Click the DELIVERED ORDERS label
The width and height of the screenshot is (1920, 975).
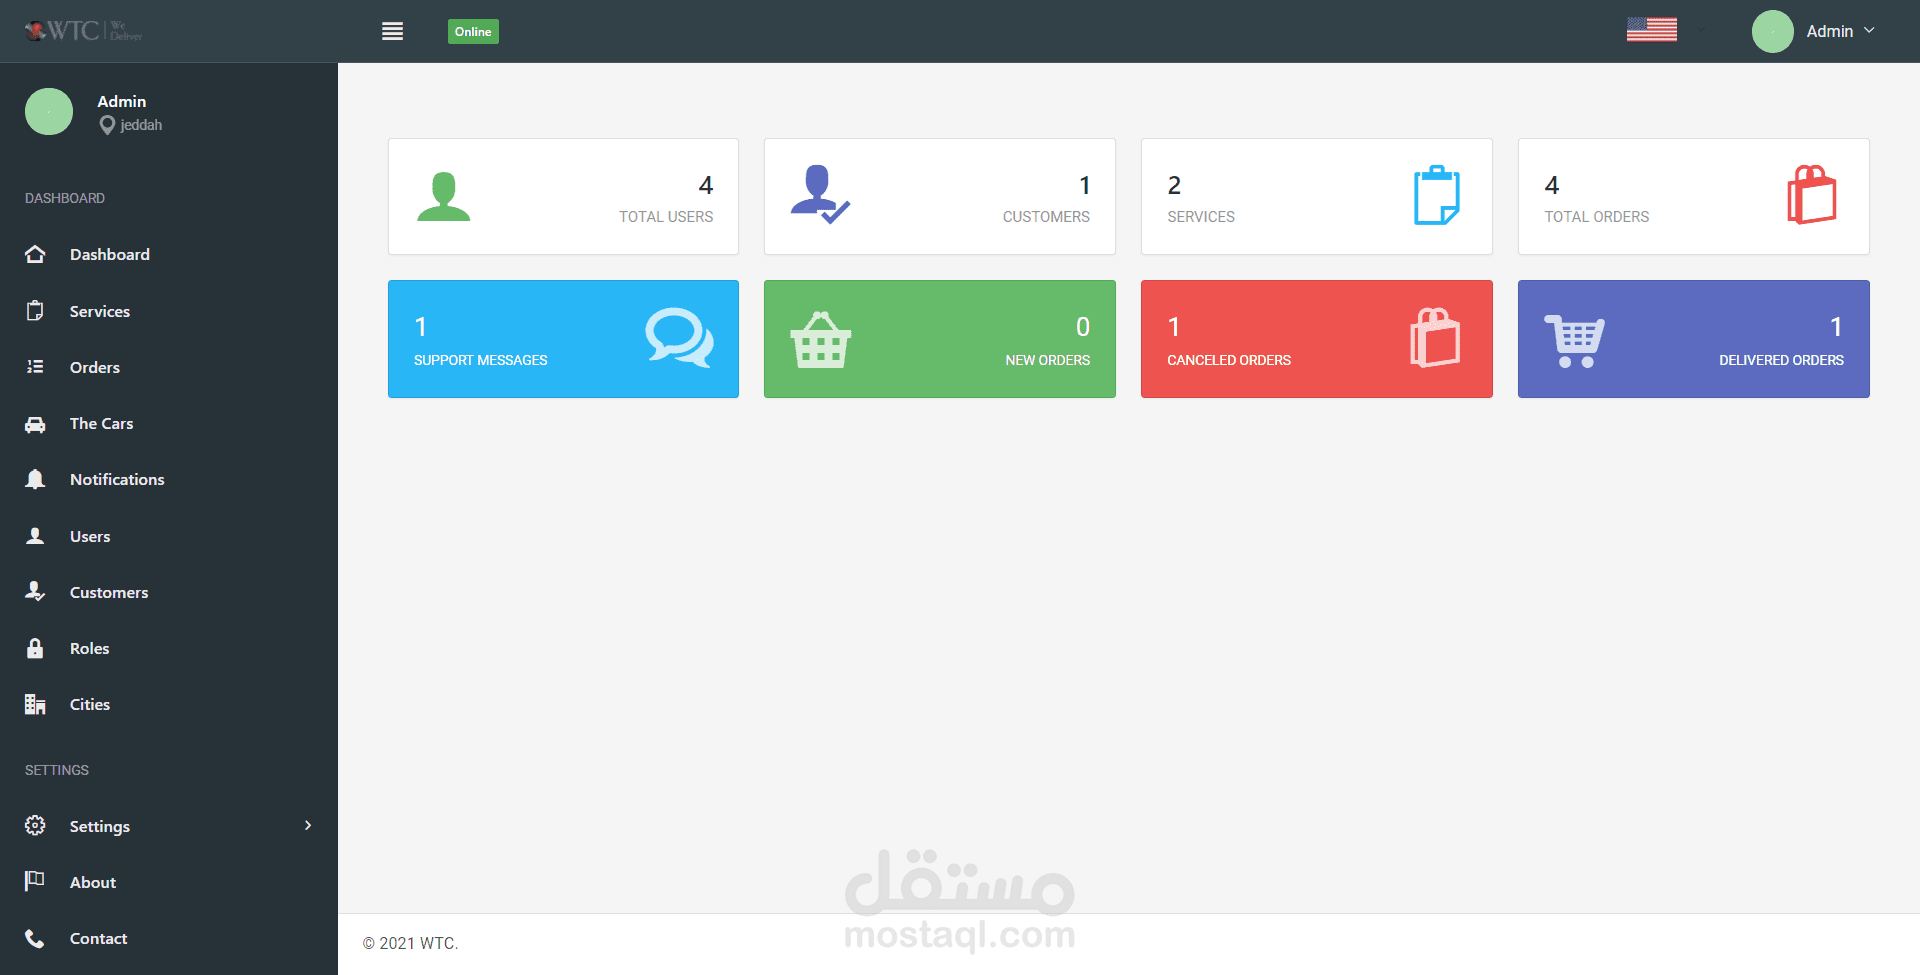tap(1781, 360)
